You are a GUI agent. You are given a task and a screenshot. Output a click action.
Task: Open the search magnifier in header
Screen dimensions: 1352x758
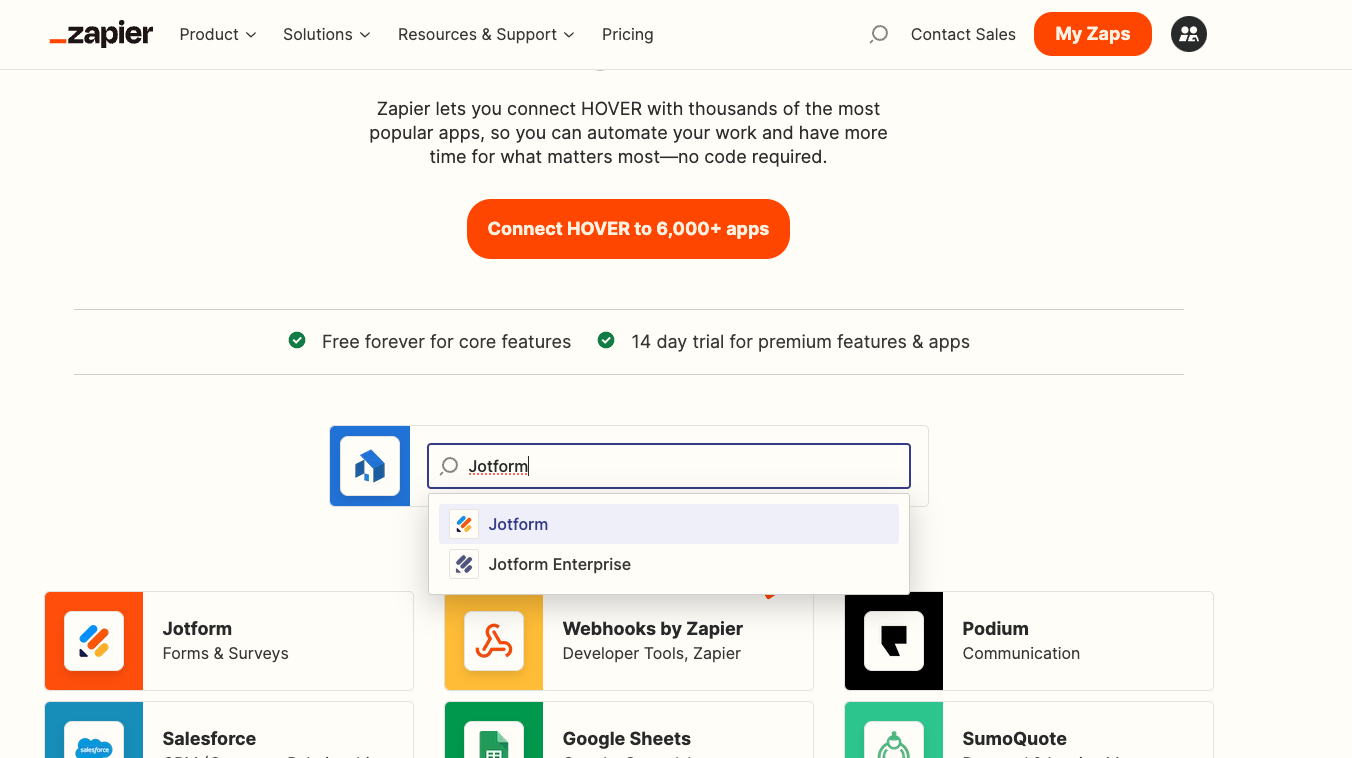tap(879, 35)
